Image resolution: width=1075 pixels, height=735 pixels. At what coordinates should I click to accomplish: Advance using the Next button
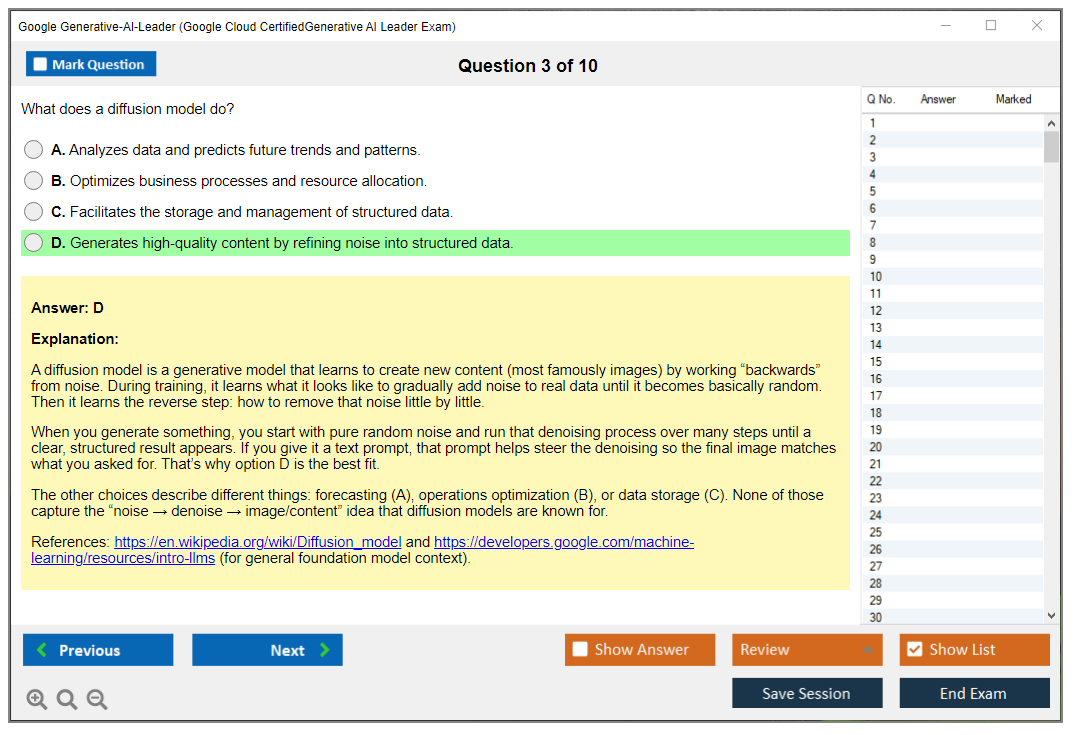point(267,649)
